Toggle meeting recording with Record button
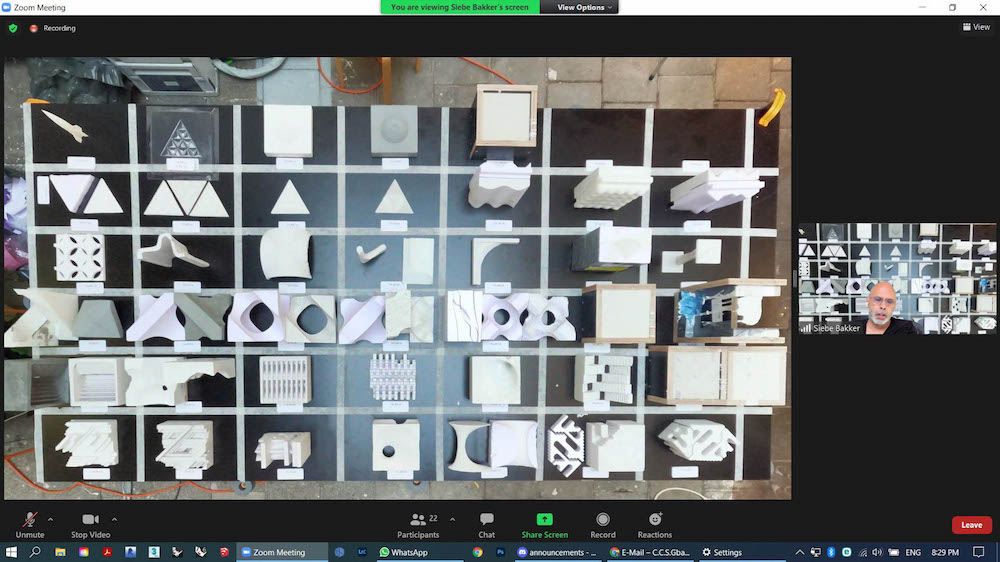 point(602,523)
